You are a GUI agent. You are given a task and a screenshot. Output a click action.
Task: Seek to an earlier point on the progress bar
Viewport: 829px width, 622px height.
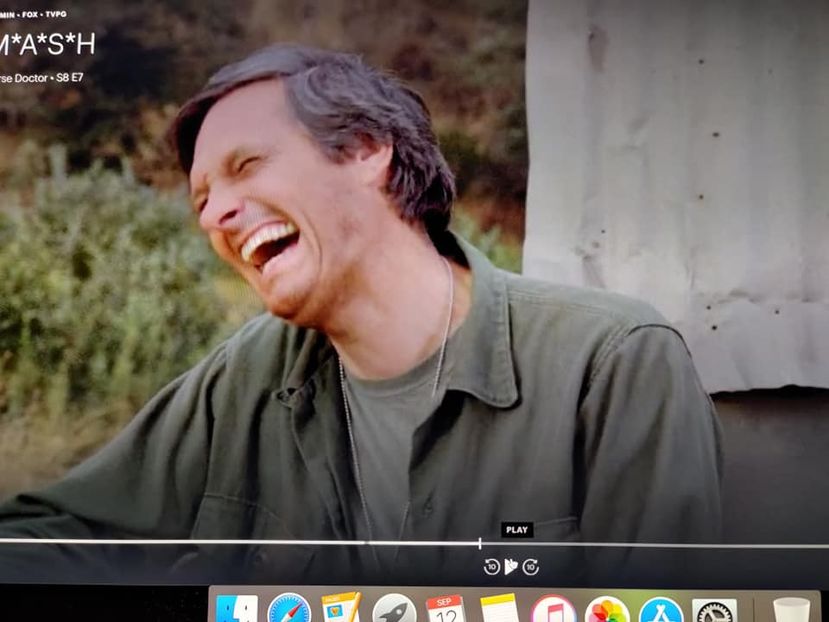[239, 542]
